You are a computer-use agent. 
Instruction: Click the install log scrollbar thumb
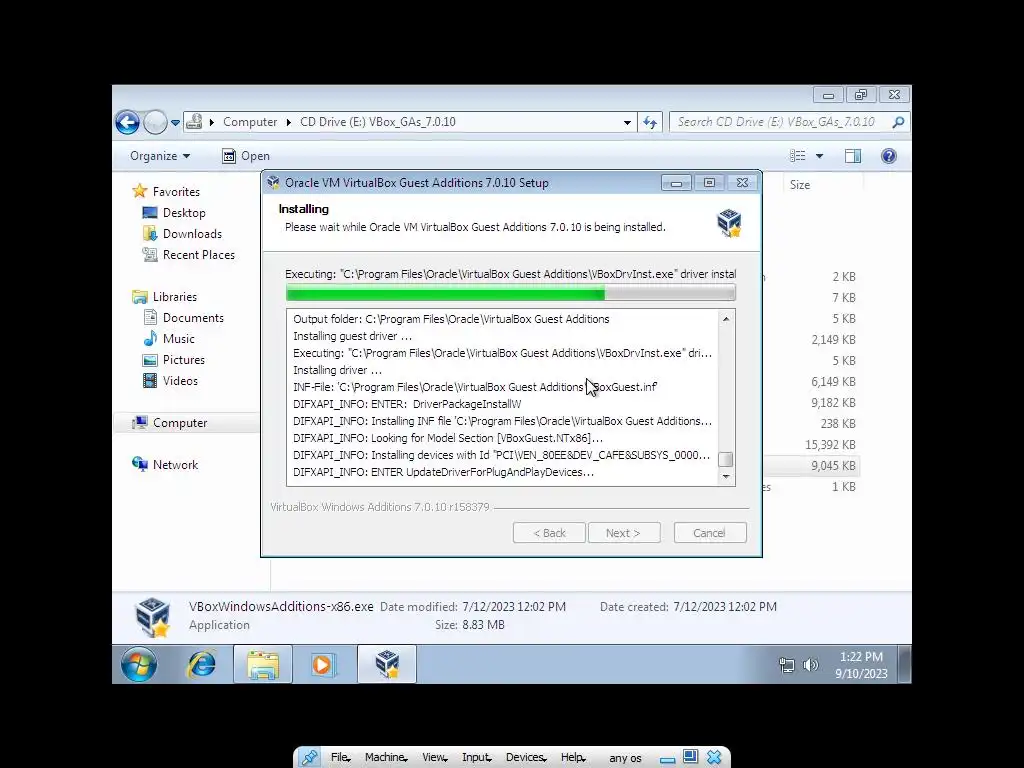pyautogui.click(x=726, y=459)
